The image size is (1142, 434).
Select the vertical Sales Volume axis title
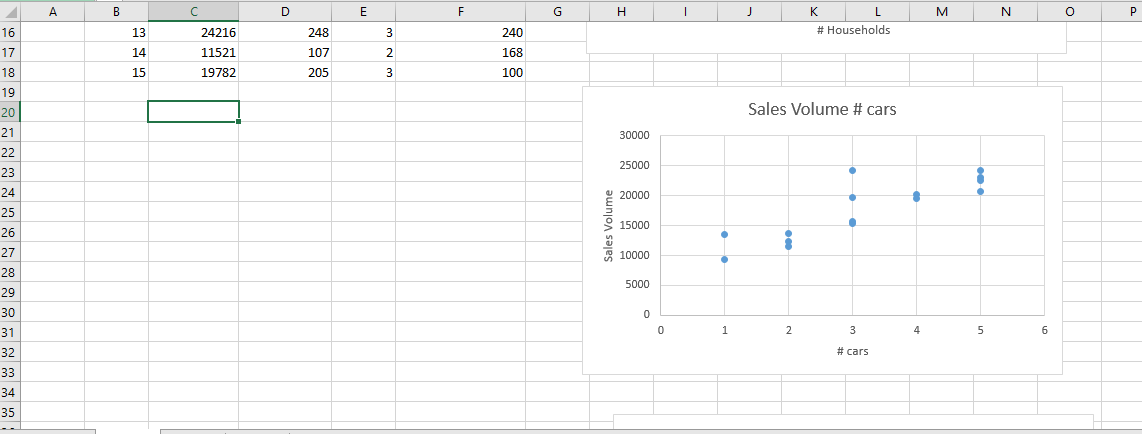pyautogui.click(x=608, y=226)
